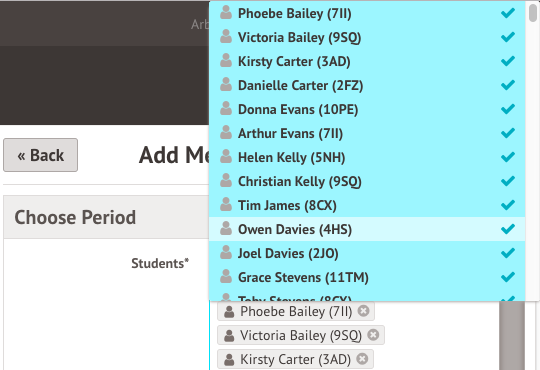Click person icon beside Grace Stevens (11TM)
This screenshot has width=540, height=370.
[x=226, y=276]
